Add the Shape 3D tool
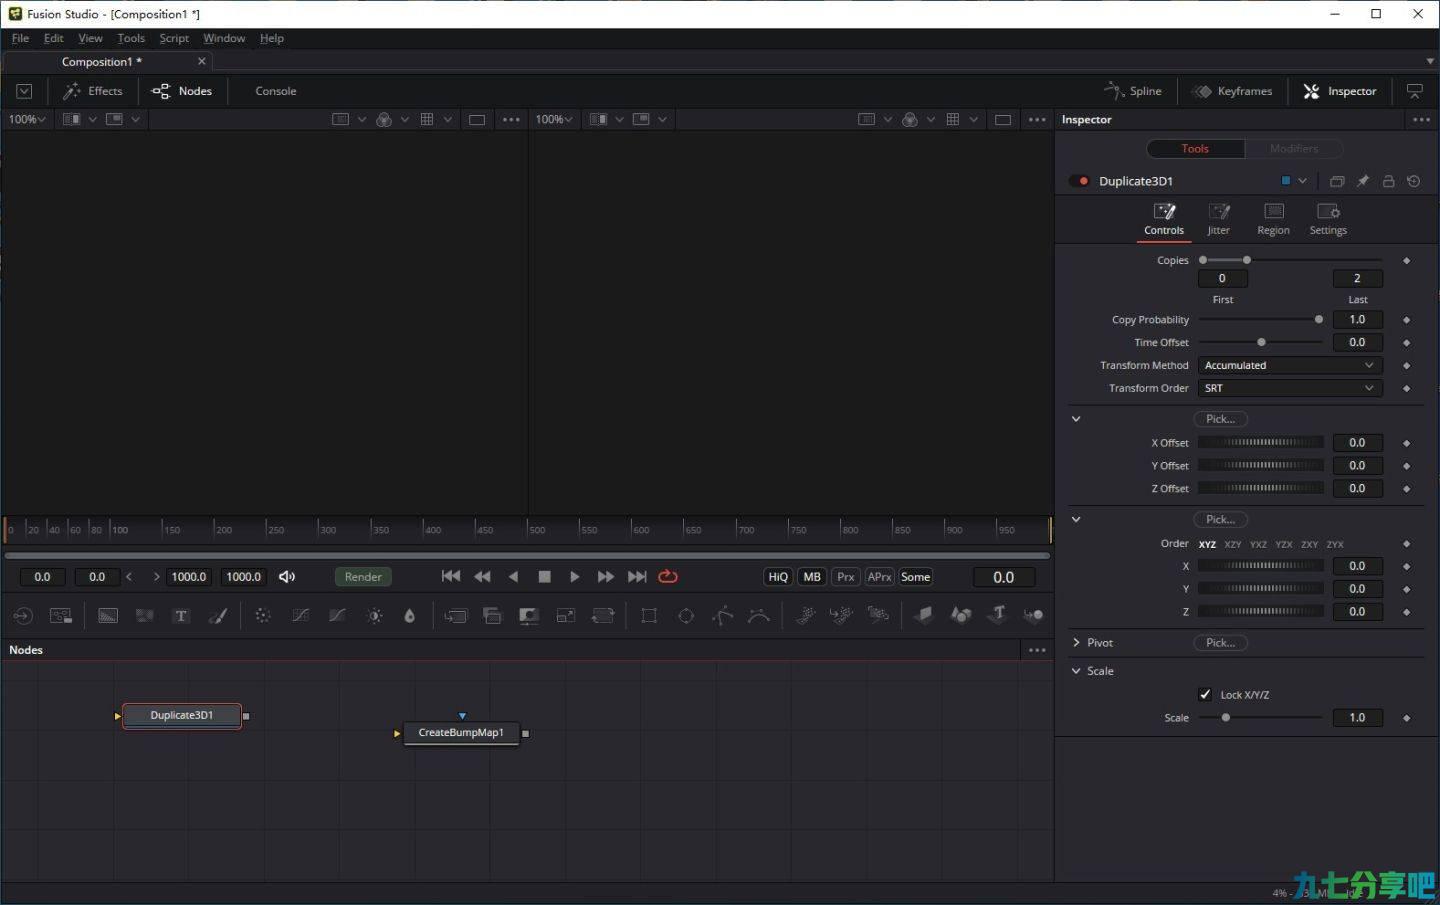The image size is (1440, 905). pyautogui.click(x=960, y=615)
